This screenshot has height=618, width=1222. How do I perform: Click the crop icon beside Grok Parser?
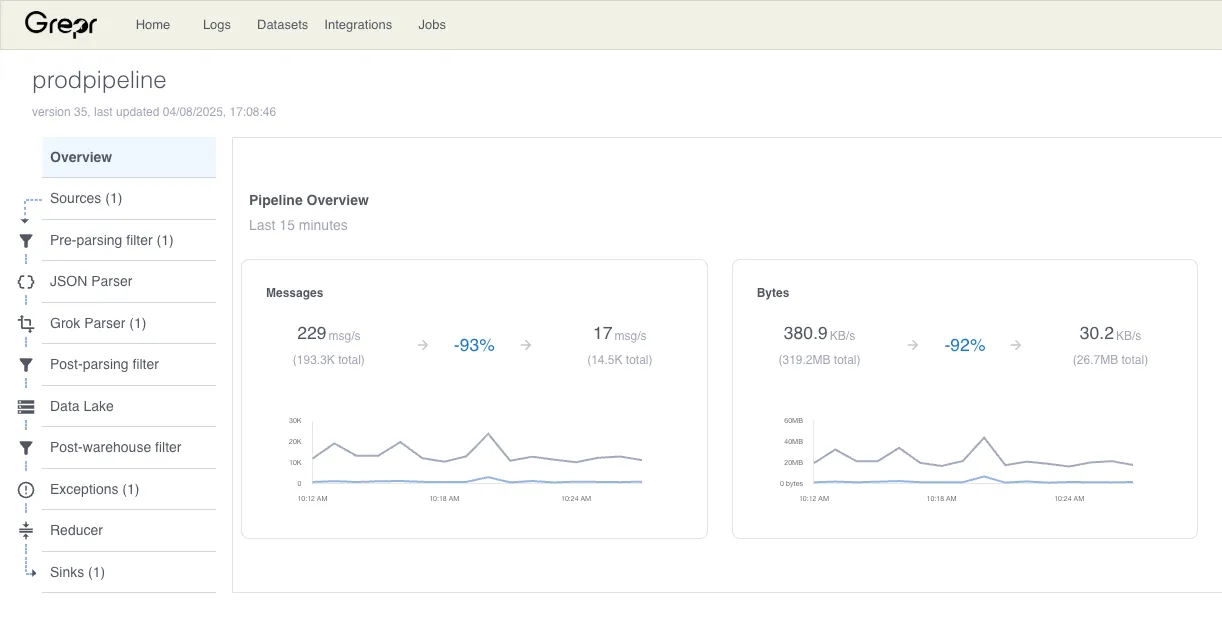[26, 324]
